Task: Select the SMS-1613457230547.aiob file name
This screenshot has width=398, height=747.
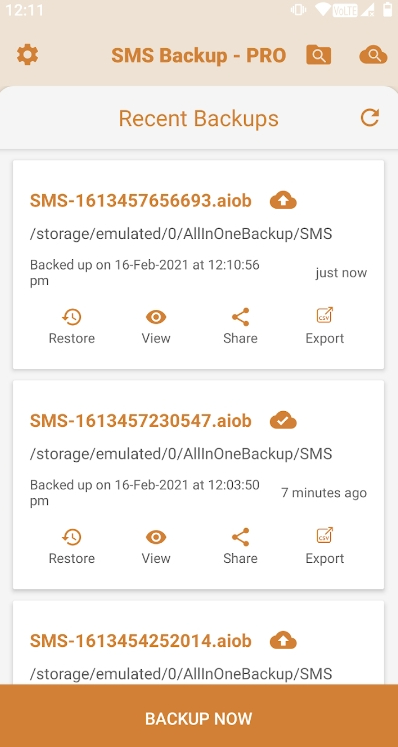Action: (141, 421)
